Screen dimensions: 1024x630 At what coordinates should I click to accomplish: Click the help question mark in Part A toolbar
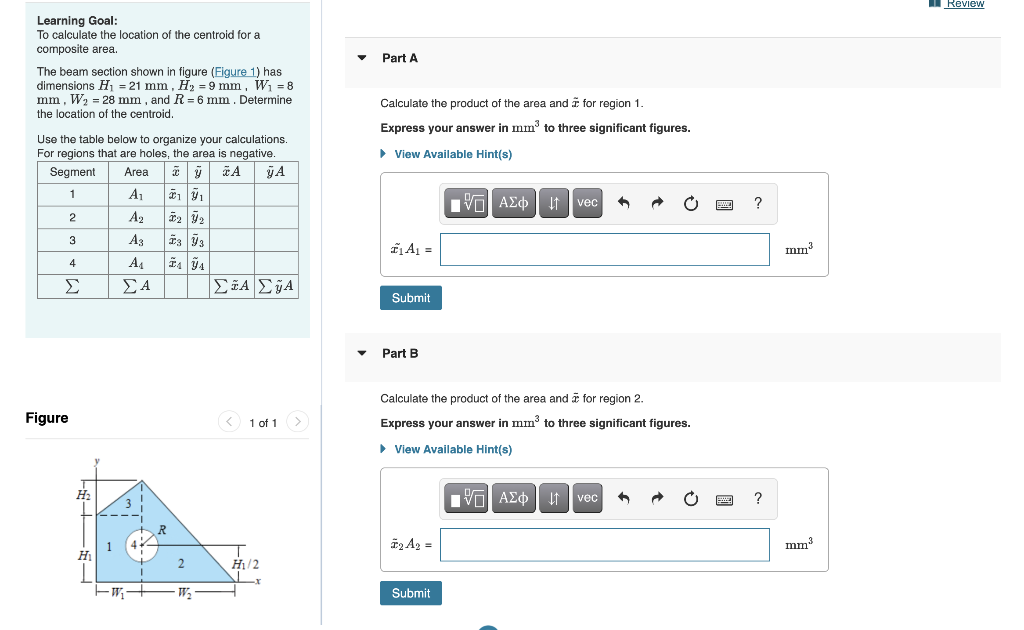[757, 202]
